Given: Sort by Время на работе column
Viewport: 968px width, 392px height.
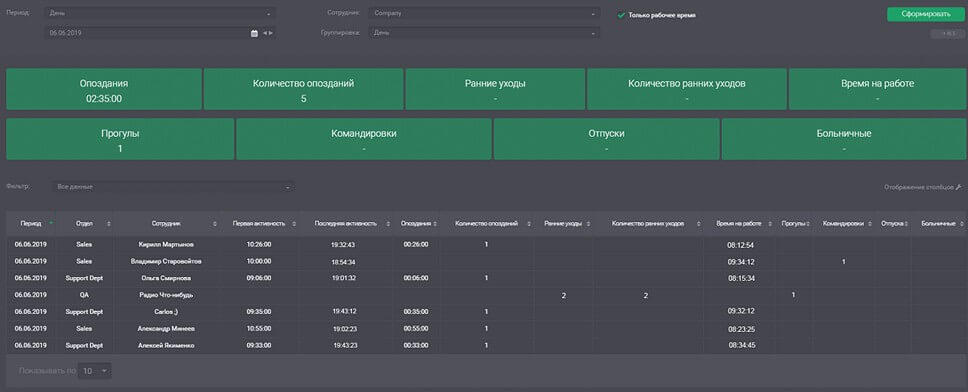Looking at the screenshot, I should (x=740, y=223).
